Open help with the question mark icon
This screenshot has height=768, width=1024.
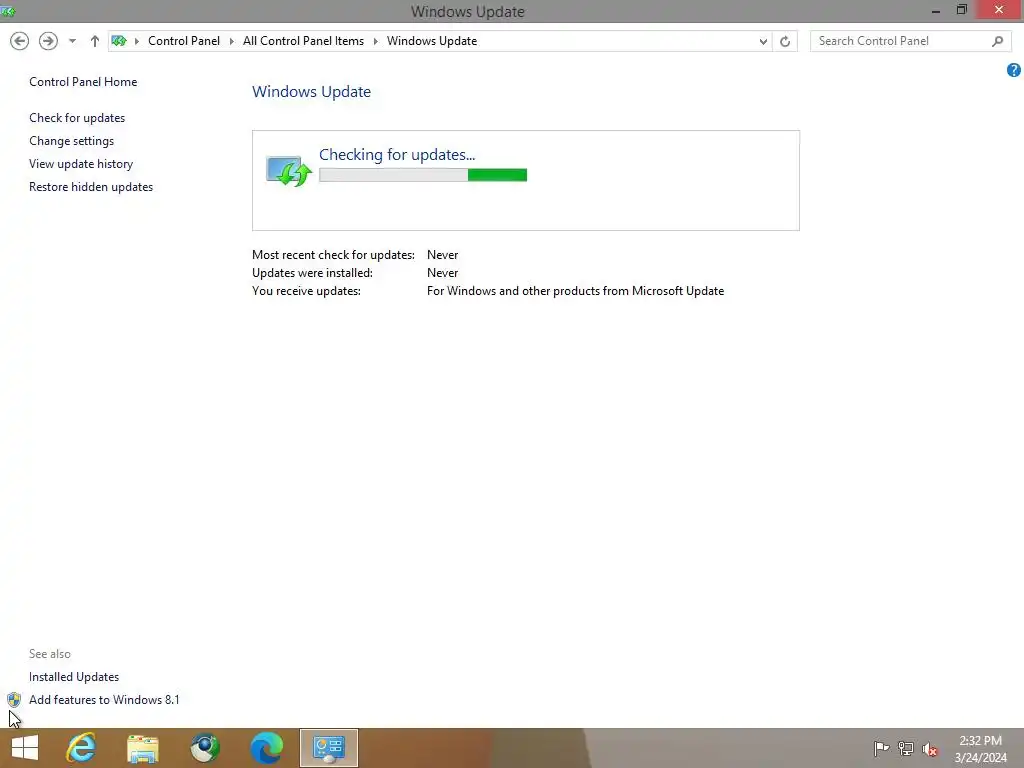click(x=1014, y=71)
